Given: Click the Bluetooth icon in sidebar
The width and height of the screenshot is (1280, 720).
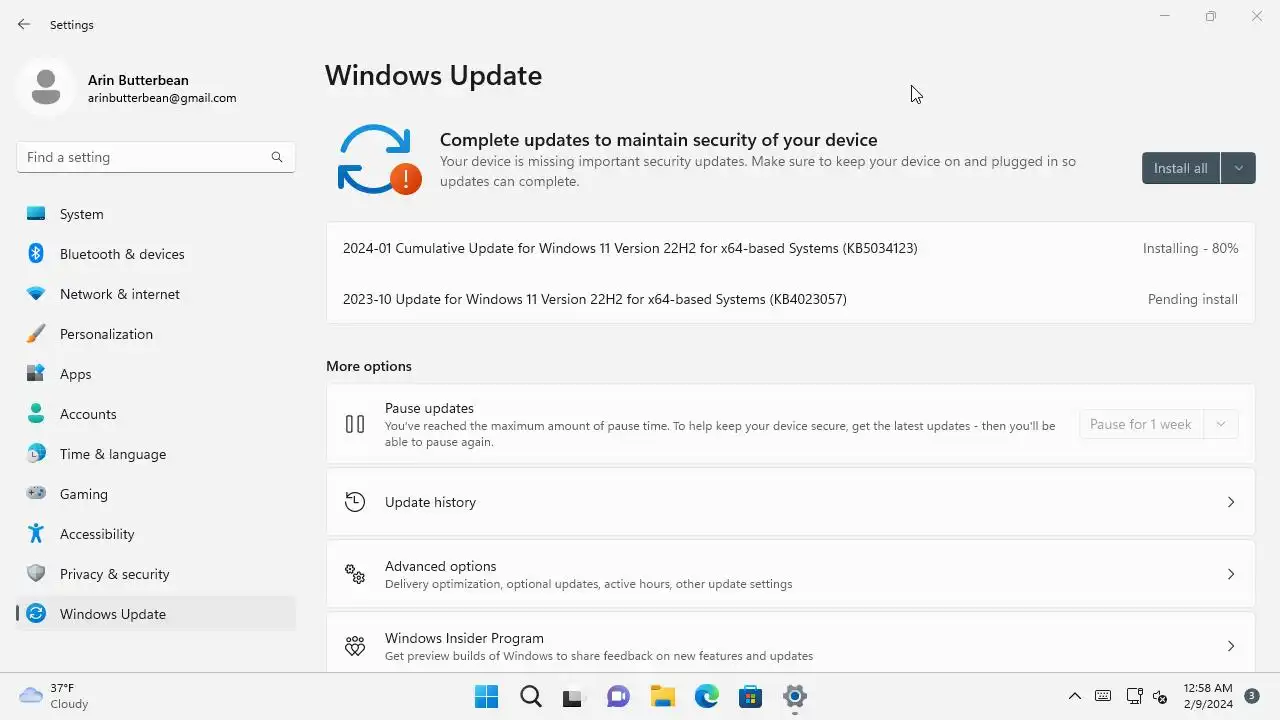Looking at the screenshot, I should pos(36,254).
